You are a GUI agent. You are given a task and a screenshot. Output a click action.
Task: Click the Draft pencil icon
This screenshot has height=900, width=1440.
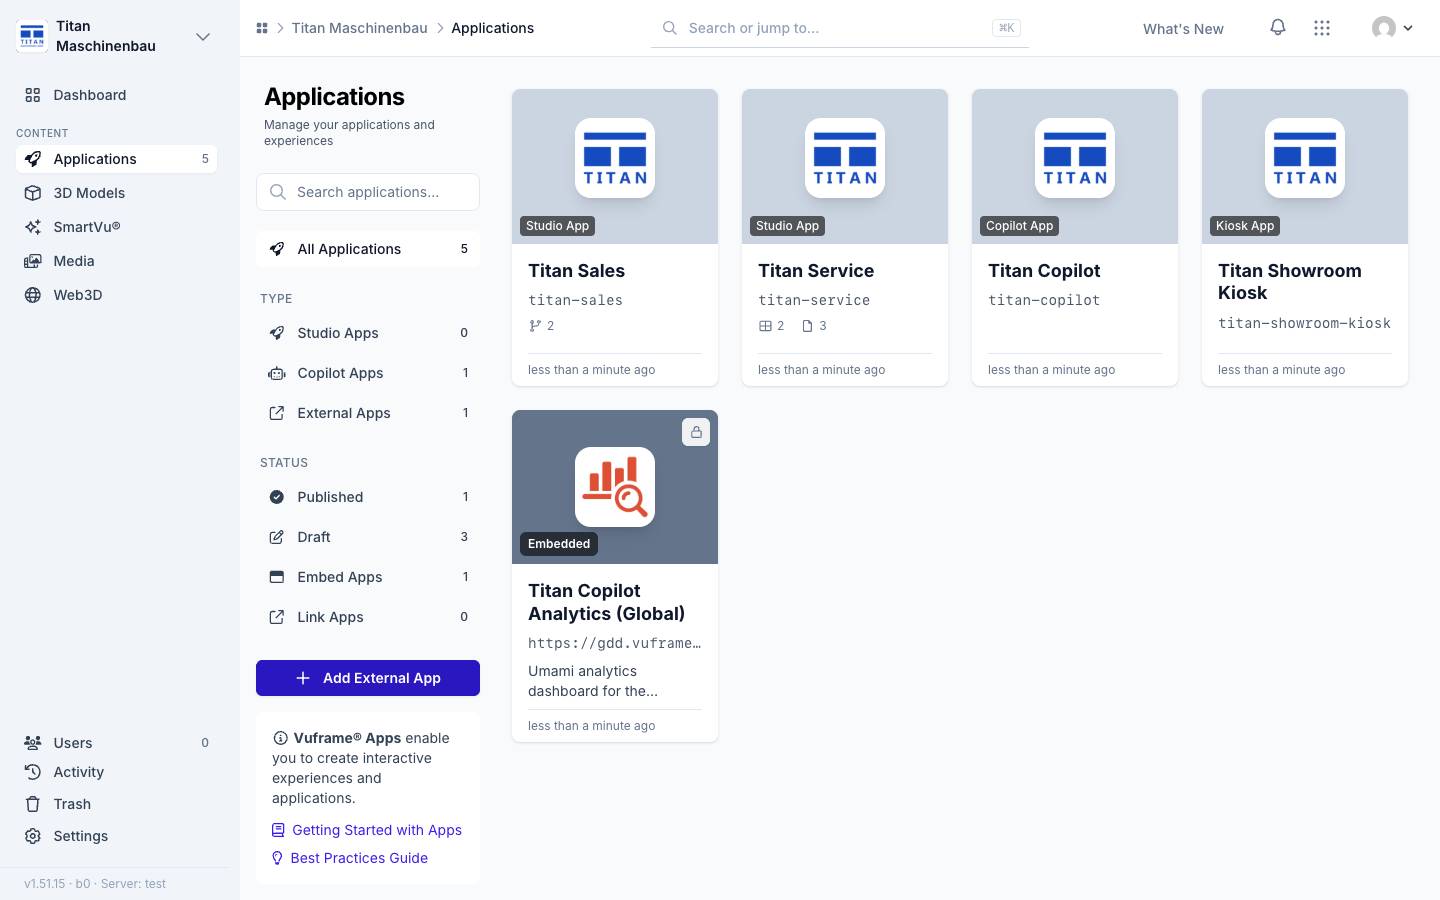[x=277, y=537]
